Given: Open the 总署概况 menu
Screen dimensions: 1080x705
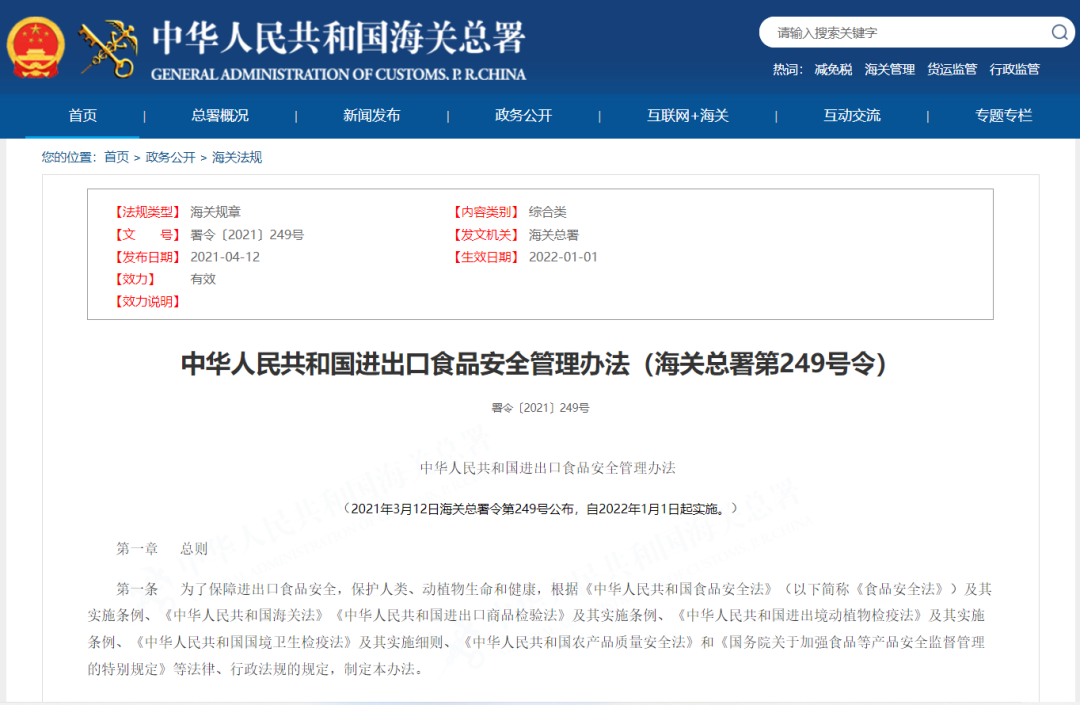Looking at the screenshot, I should click(x=220, y=115).
